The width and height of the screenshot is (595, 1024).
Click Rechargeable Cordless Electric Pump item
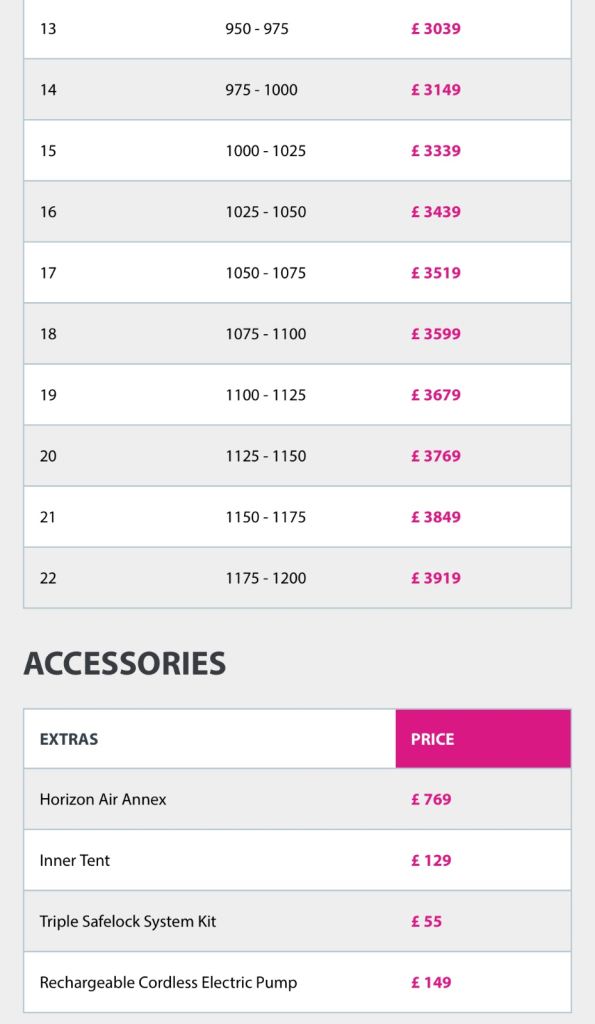tap(169, 983)
